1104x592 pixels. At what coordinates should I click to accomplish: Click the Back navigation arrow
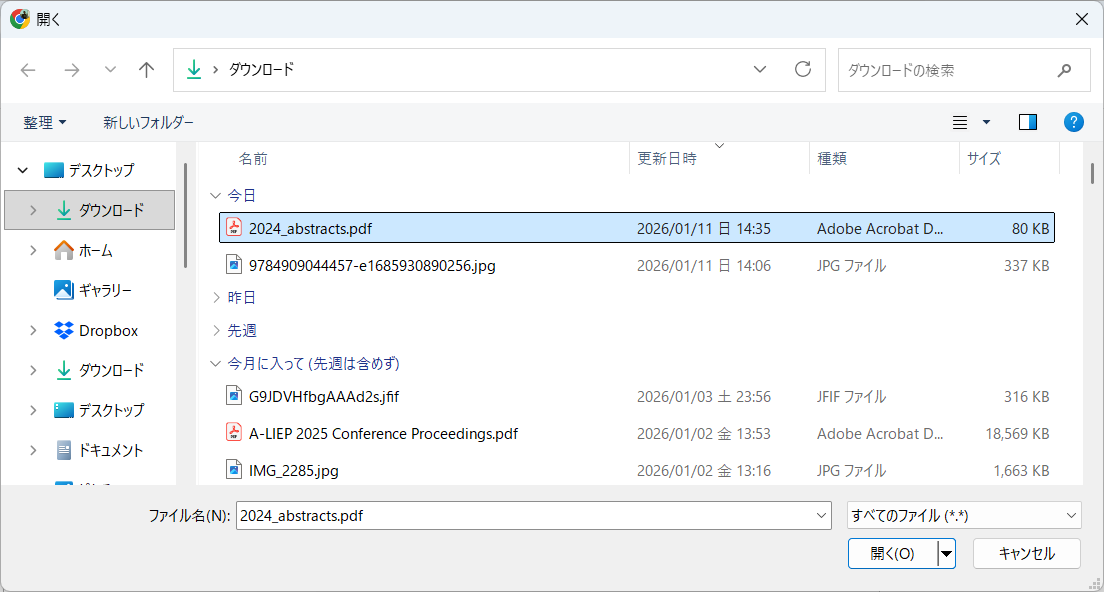[x=28, y=70]
